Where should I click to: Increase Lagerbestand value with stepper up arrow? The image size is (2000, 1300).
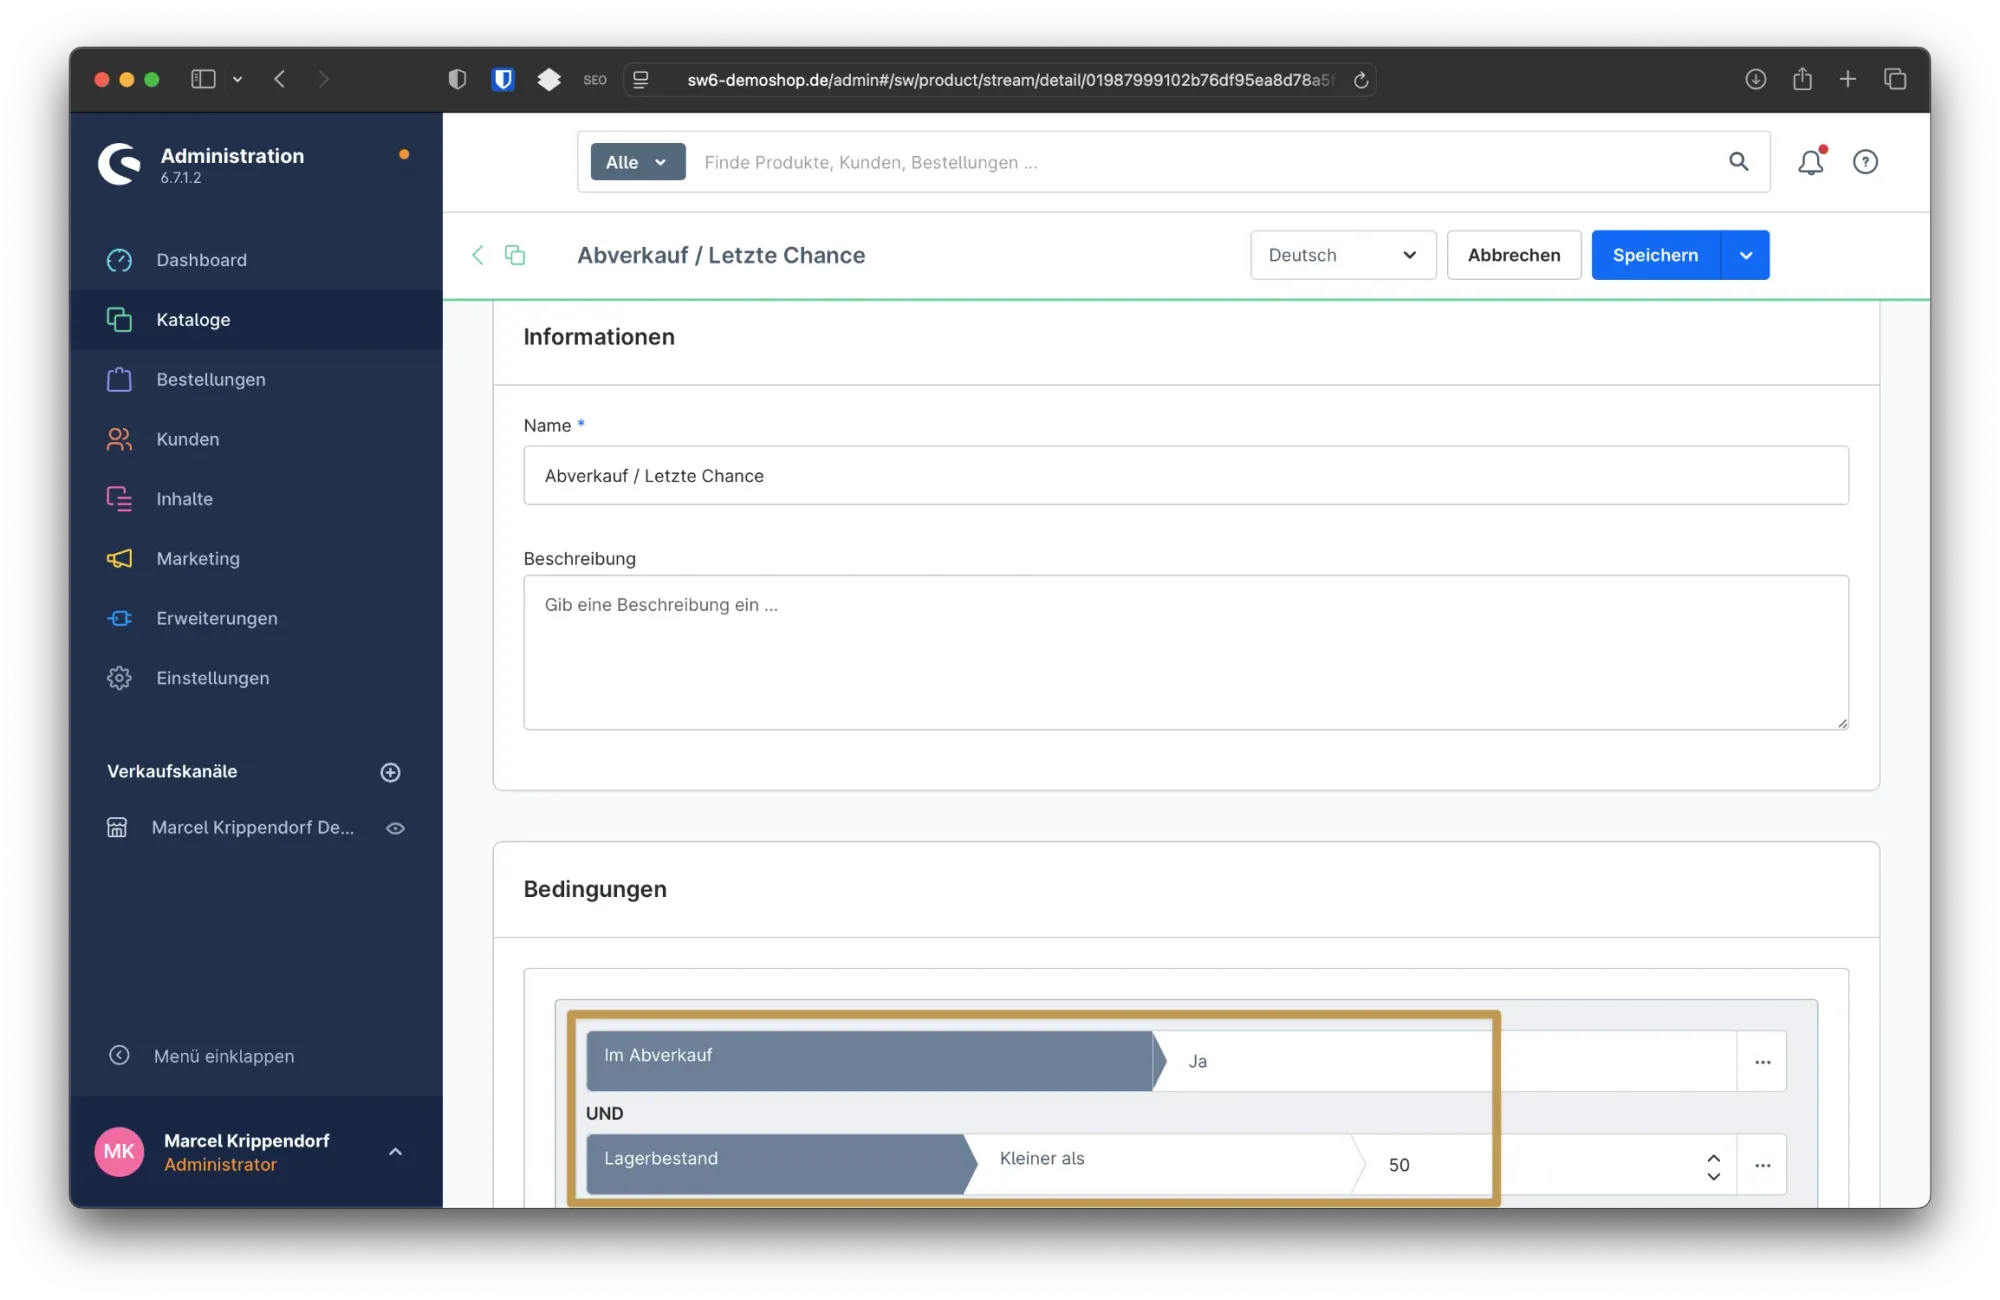click(x=1713, y=1157)
